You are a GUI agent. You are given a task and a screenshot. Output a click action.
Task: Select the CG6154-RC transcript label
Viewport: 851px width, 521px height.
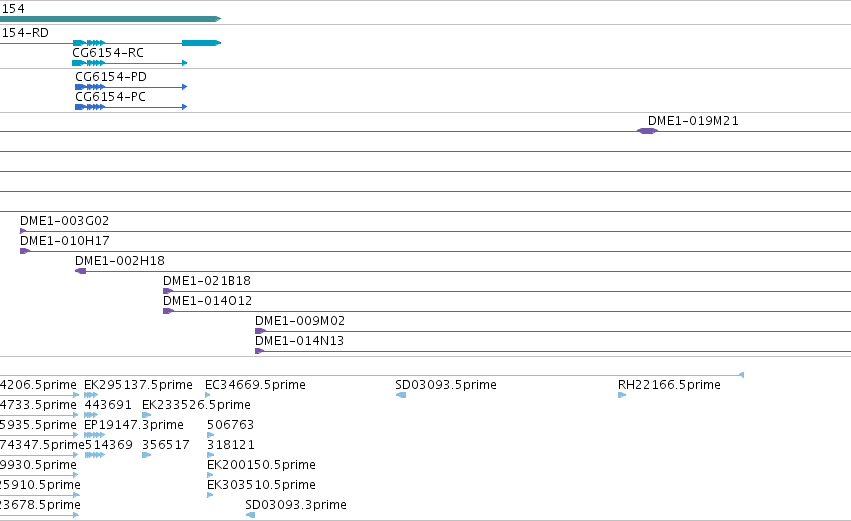[x=108, y=53]
